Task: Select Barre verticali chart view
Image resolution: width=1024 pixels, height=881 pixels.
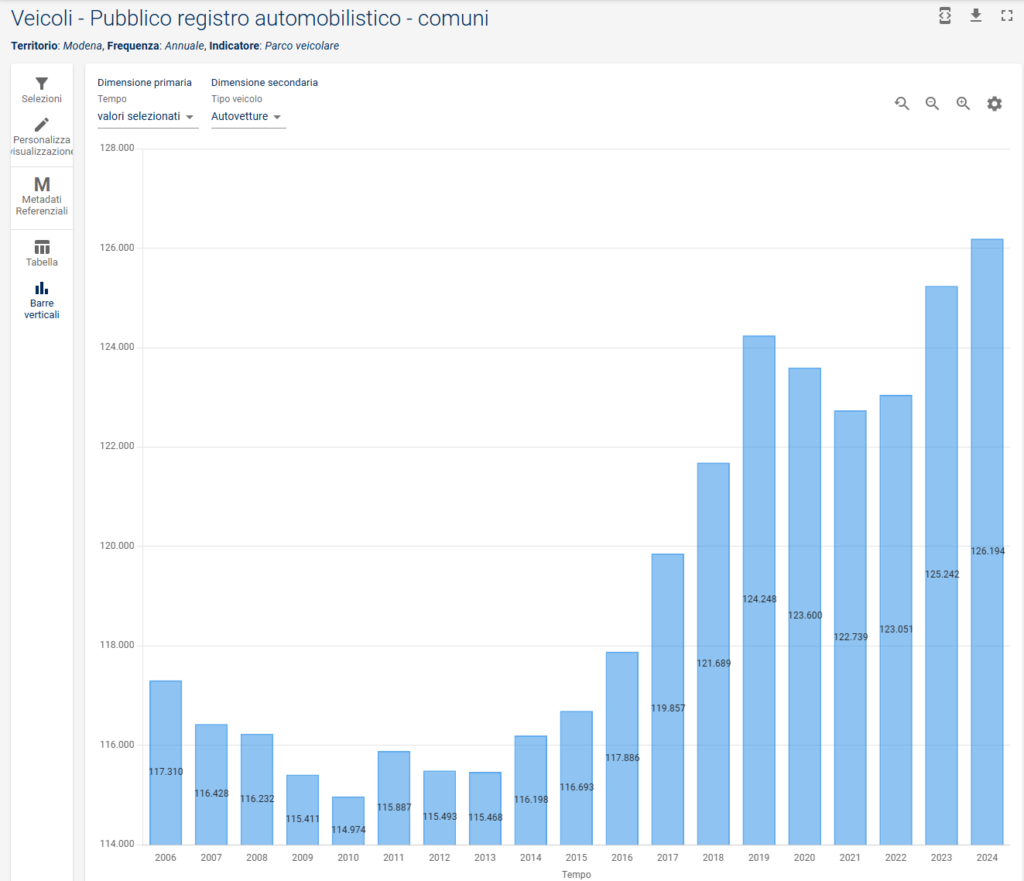Action: 42,299
